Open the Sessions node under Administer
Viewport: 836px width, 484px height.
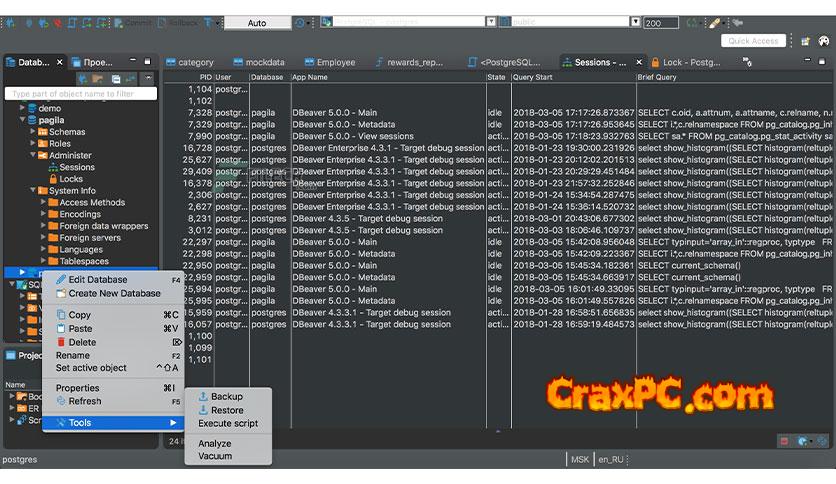click(76, 167)
